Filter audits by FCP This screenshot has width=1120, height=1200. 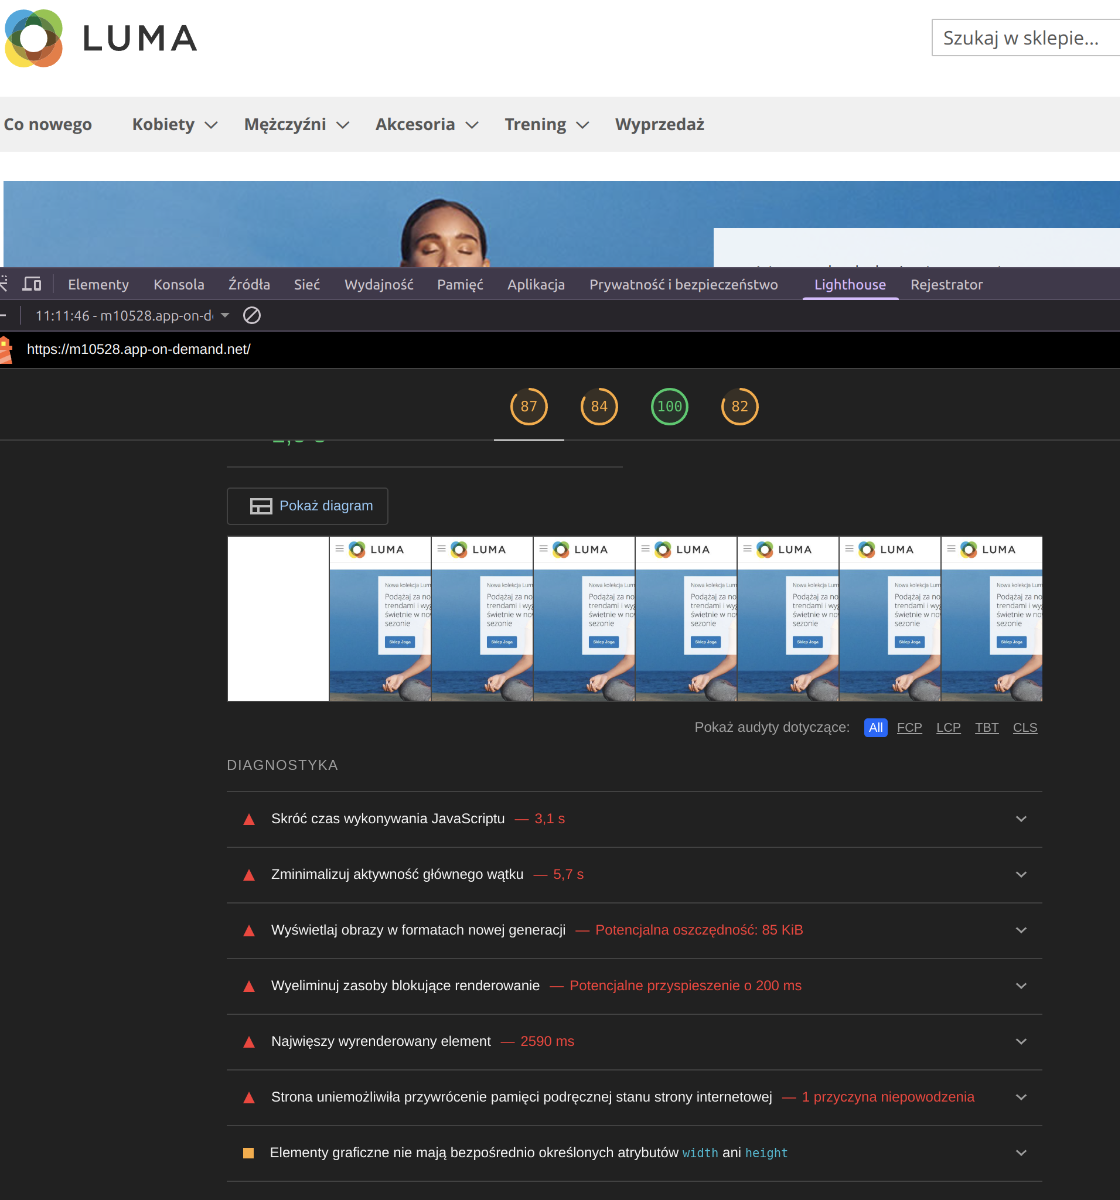(x=909, y=727)
